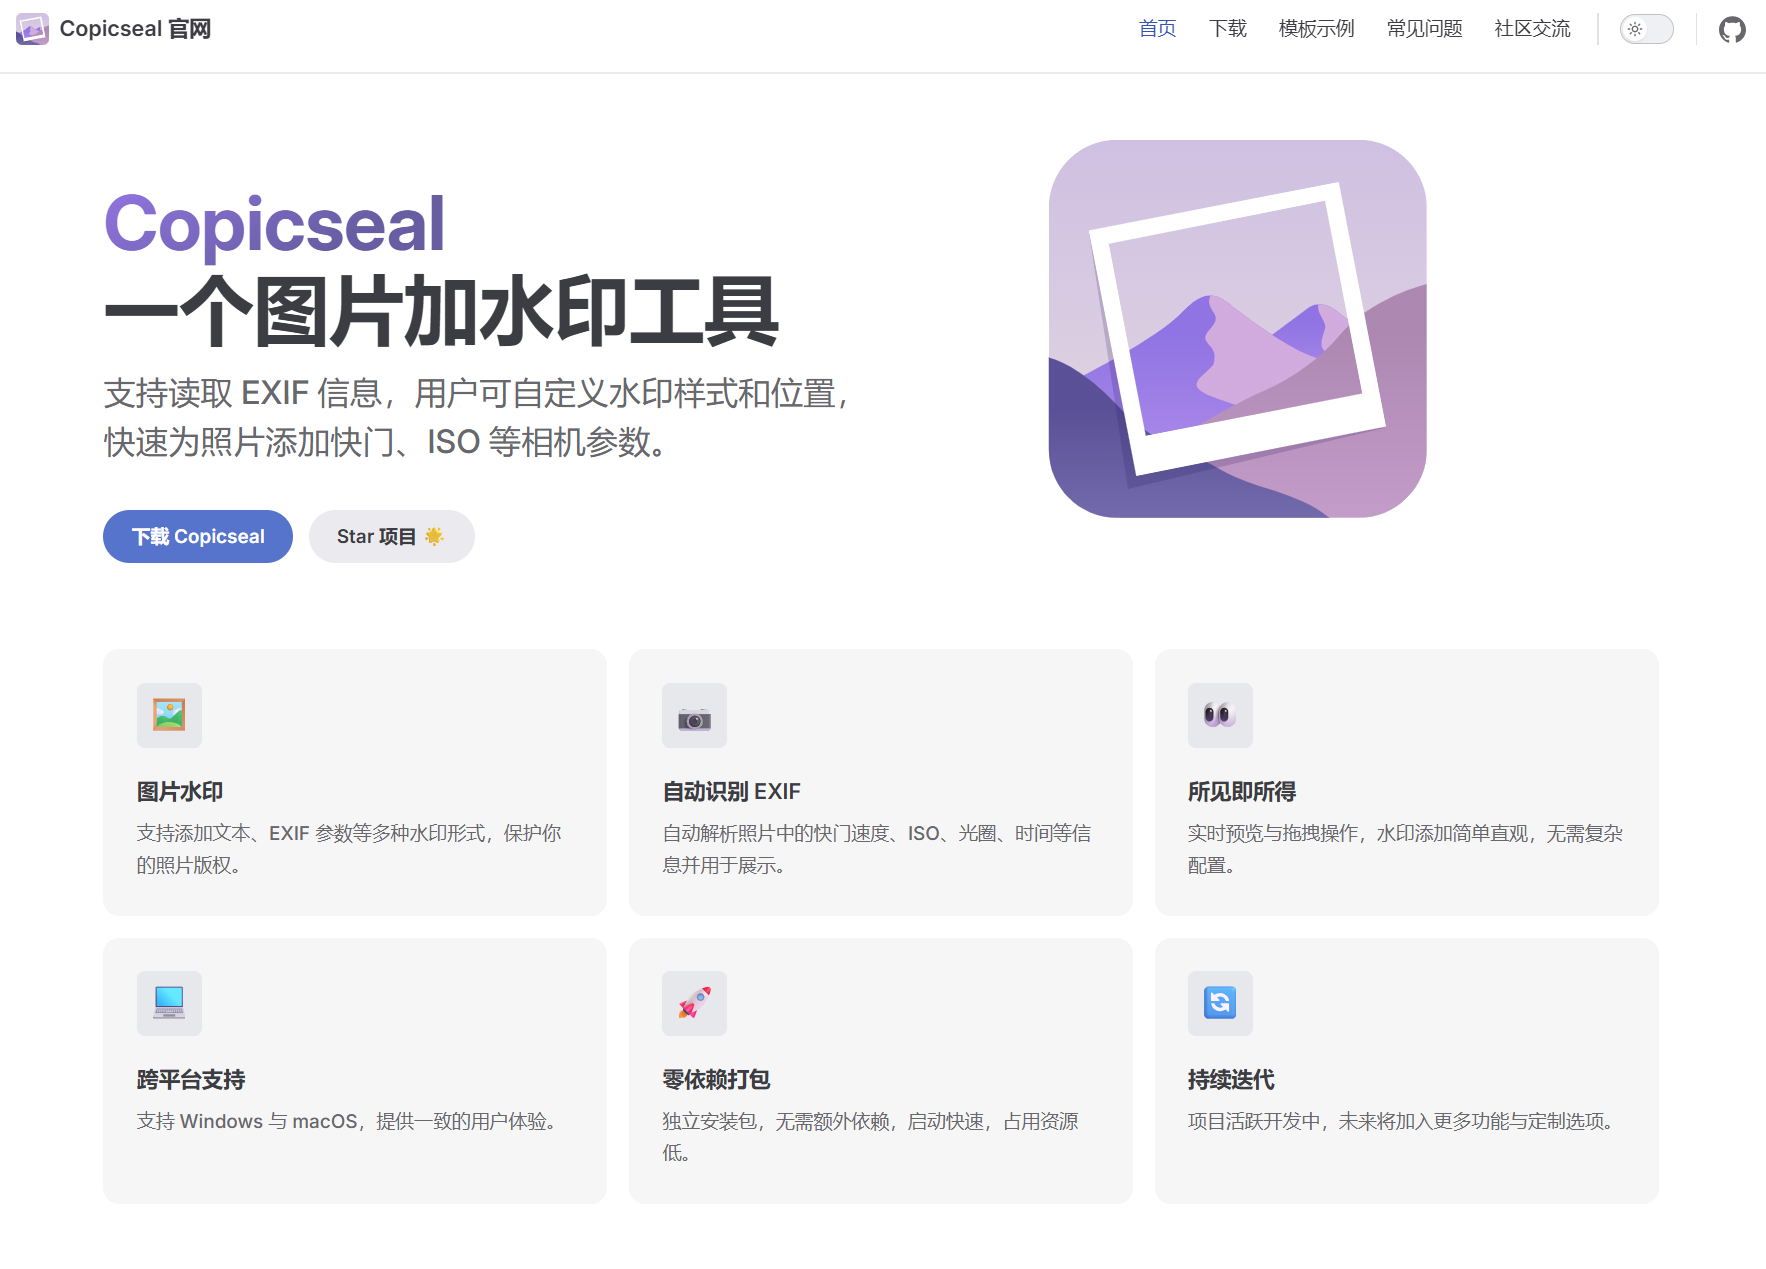Click description 自动解析照片中的快门速度

[877, 849]
